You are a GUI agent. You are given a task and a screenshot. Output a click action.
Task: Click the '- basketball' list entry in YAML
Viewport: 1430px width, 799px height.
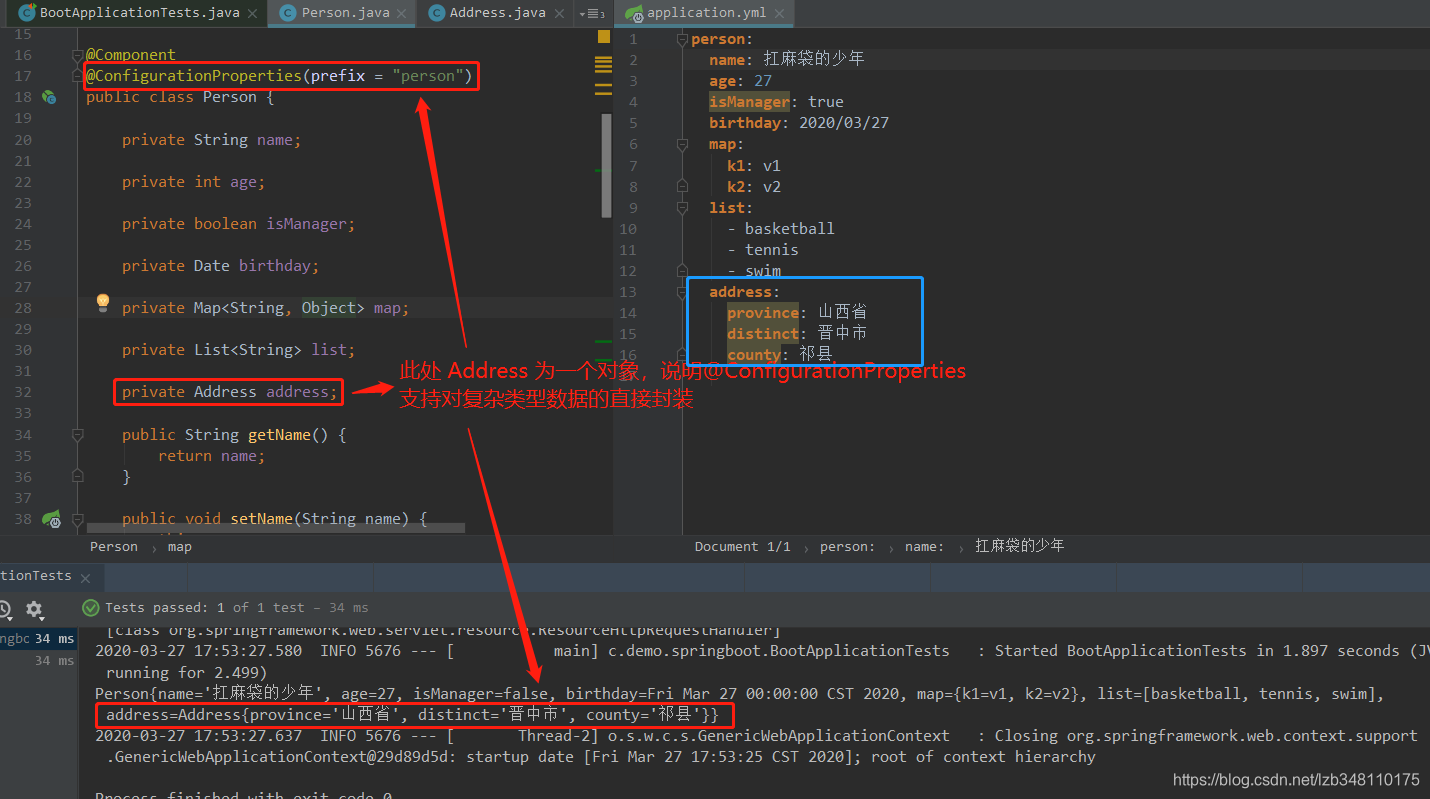click(x=781, y=229)
